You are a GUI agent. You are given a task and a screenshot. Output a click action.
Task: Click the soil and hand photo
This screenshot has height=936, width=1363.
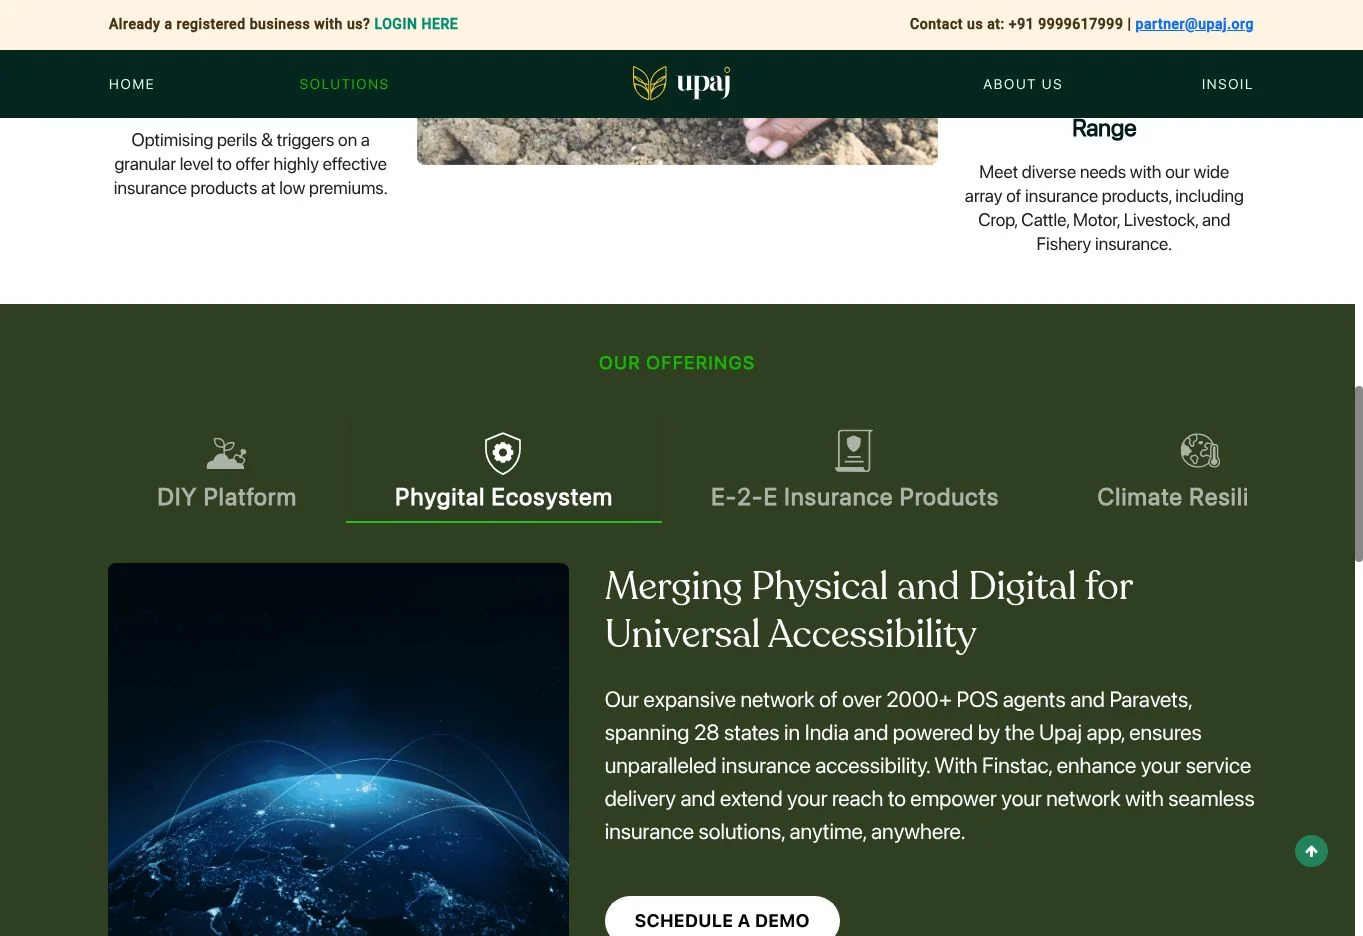pos(677,141)
